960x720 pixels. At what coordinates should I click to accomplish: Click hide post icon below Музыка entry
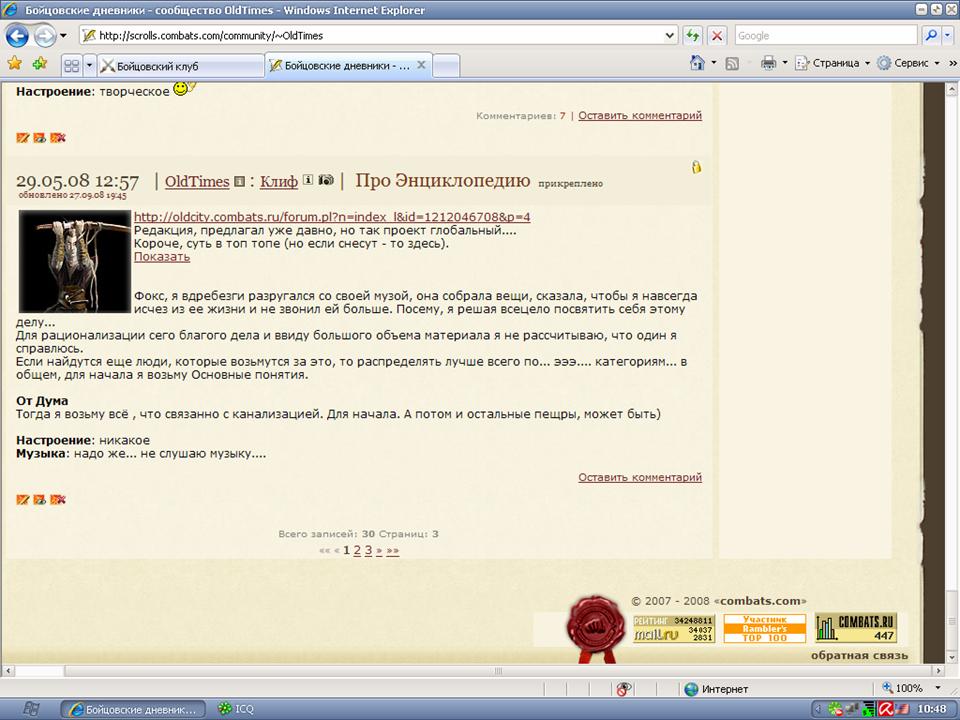[40, 500]
